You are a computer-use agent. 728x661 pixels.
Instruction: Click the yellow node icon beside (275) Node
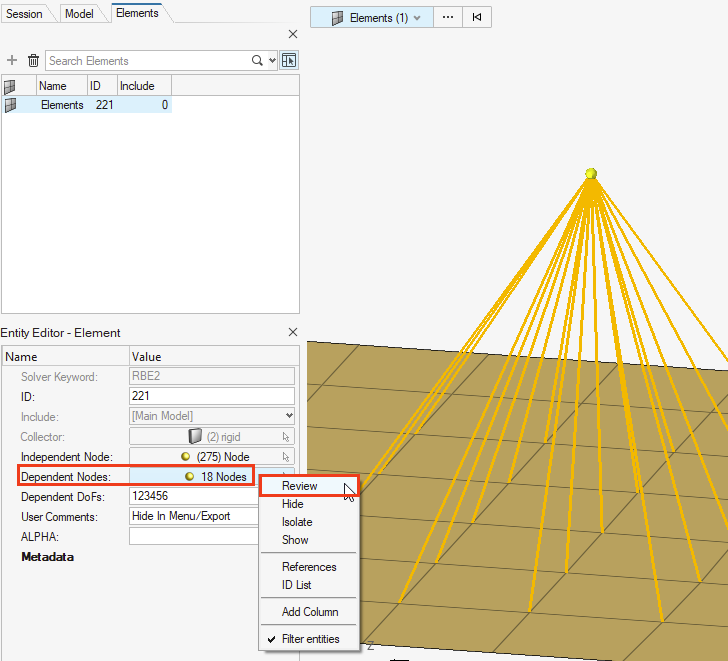(x=186, y=456)
